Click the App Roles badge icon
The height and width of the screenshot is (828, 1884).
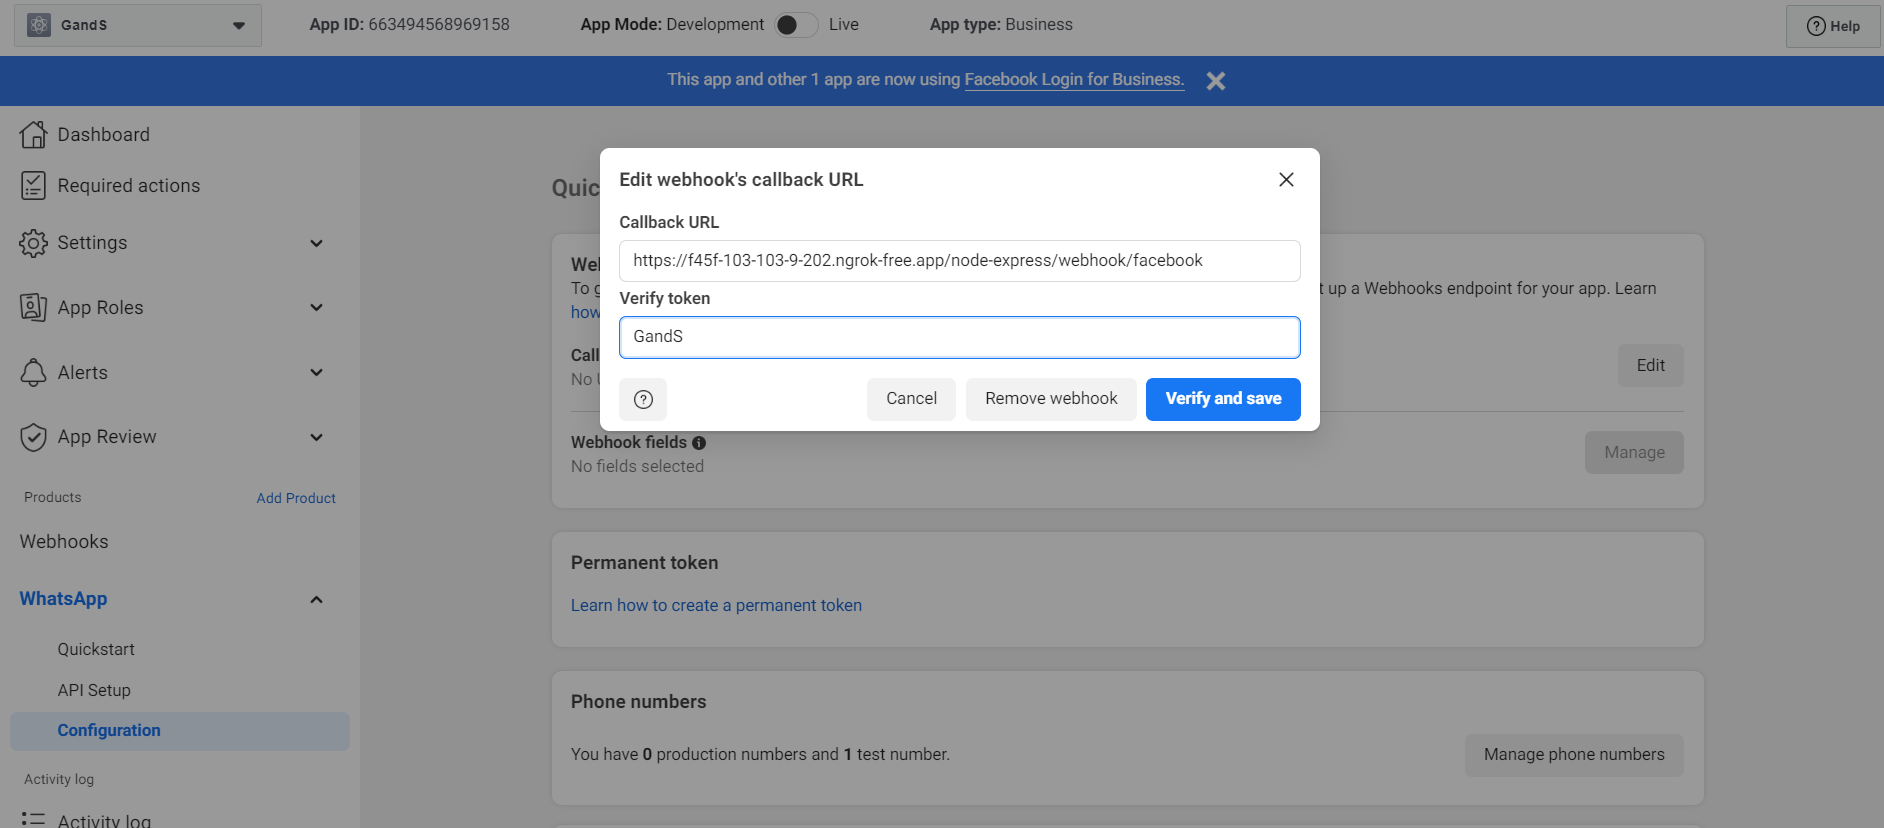[33, 307]
